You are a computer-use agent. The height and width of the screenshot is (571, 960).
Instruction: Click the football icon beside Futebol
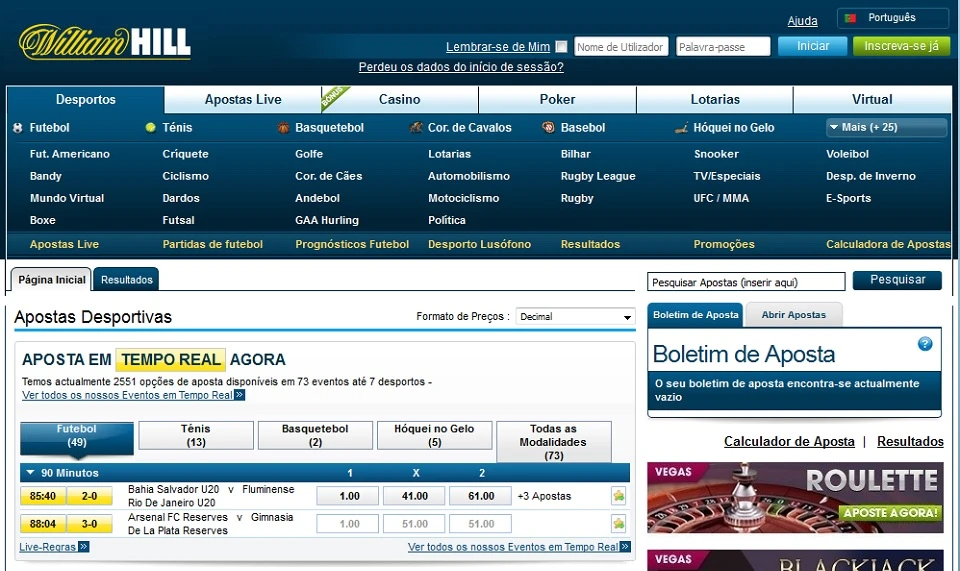tap(18, 128)
